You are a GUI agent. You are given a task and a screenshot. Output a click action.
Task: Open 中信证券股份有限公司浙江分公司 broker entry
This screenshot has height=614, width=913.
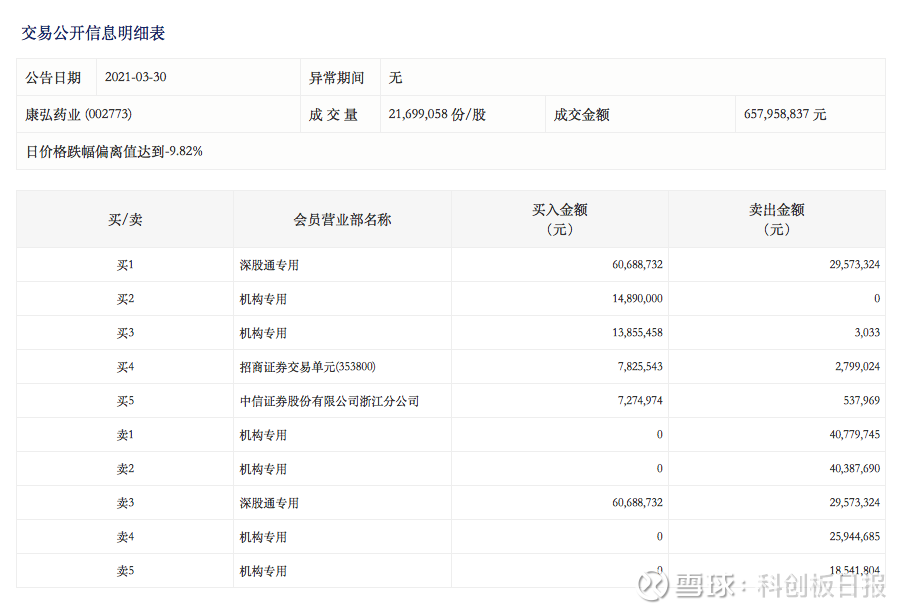pos(329,401)
